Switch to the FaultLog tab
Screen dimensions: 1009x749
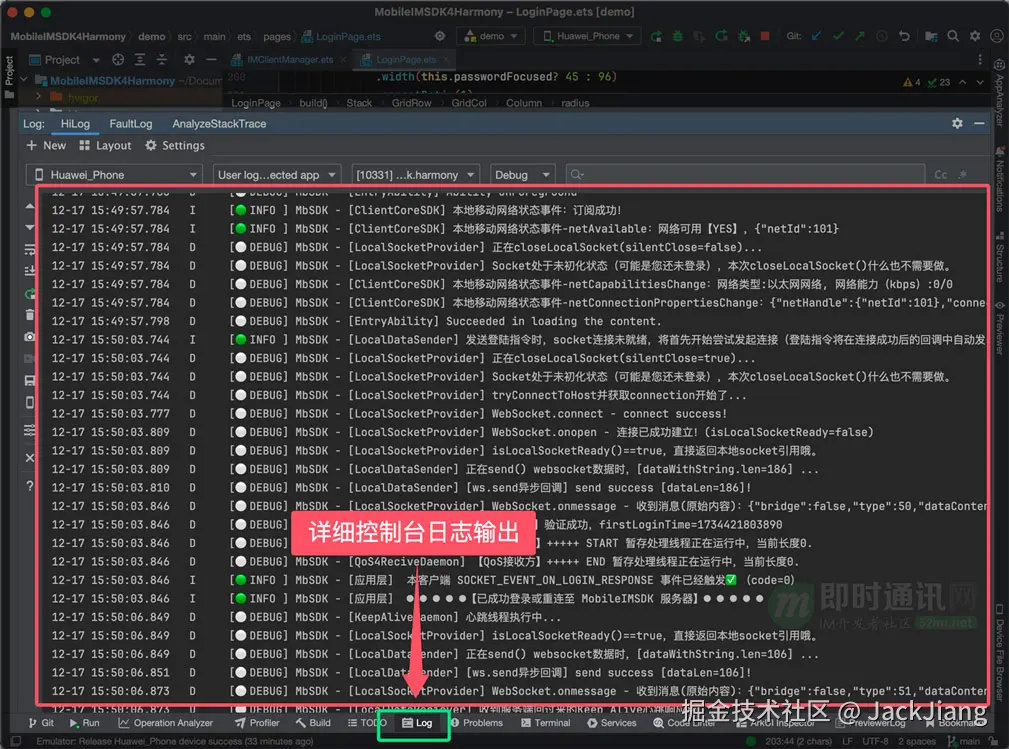(131, 124)
